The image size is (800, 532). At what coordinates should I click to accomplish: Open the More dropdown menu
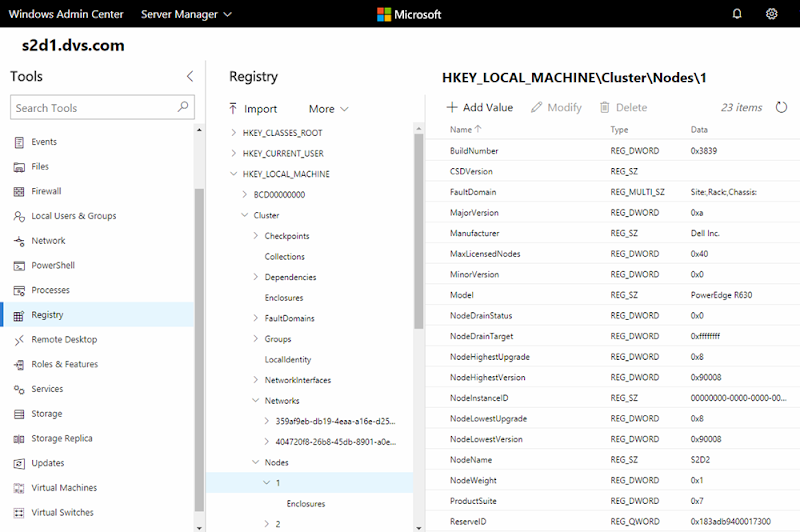pos(329,109)
